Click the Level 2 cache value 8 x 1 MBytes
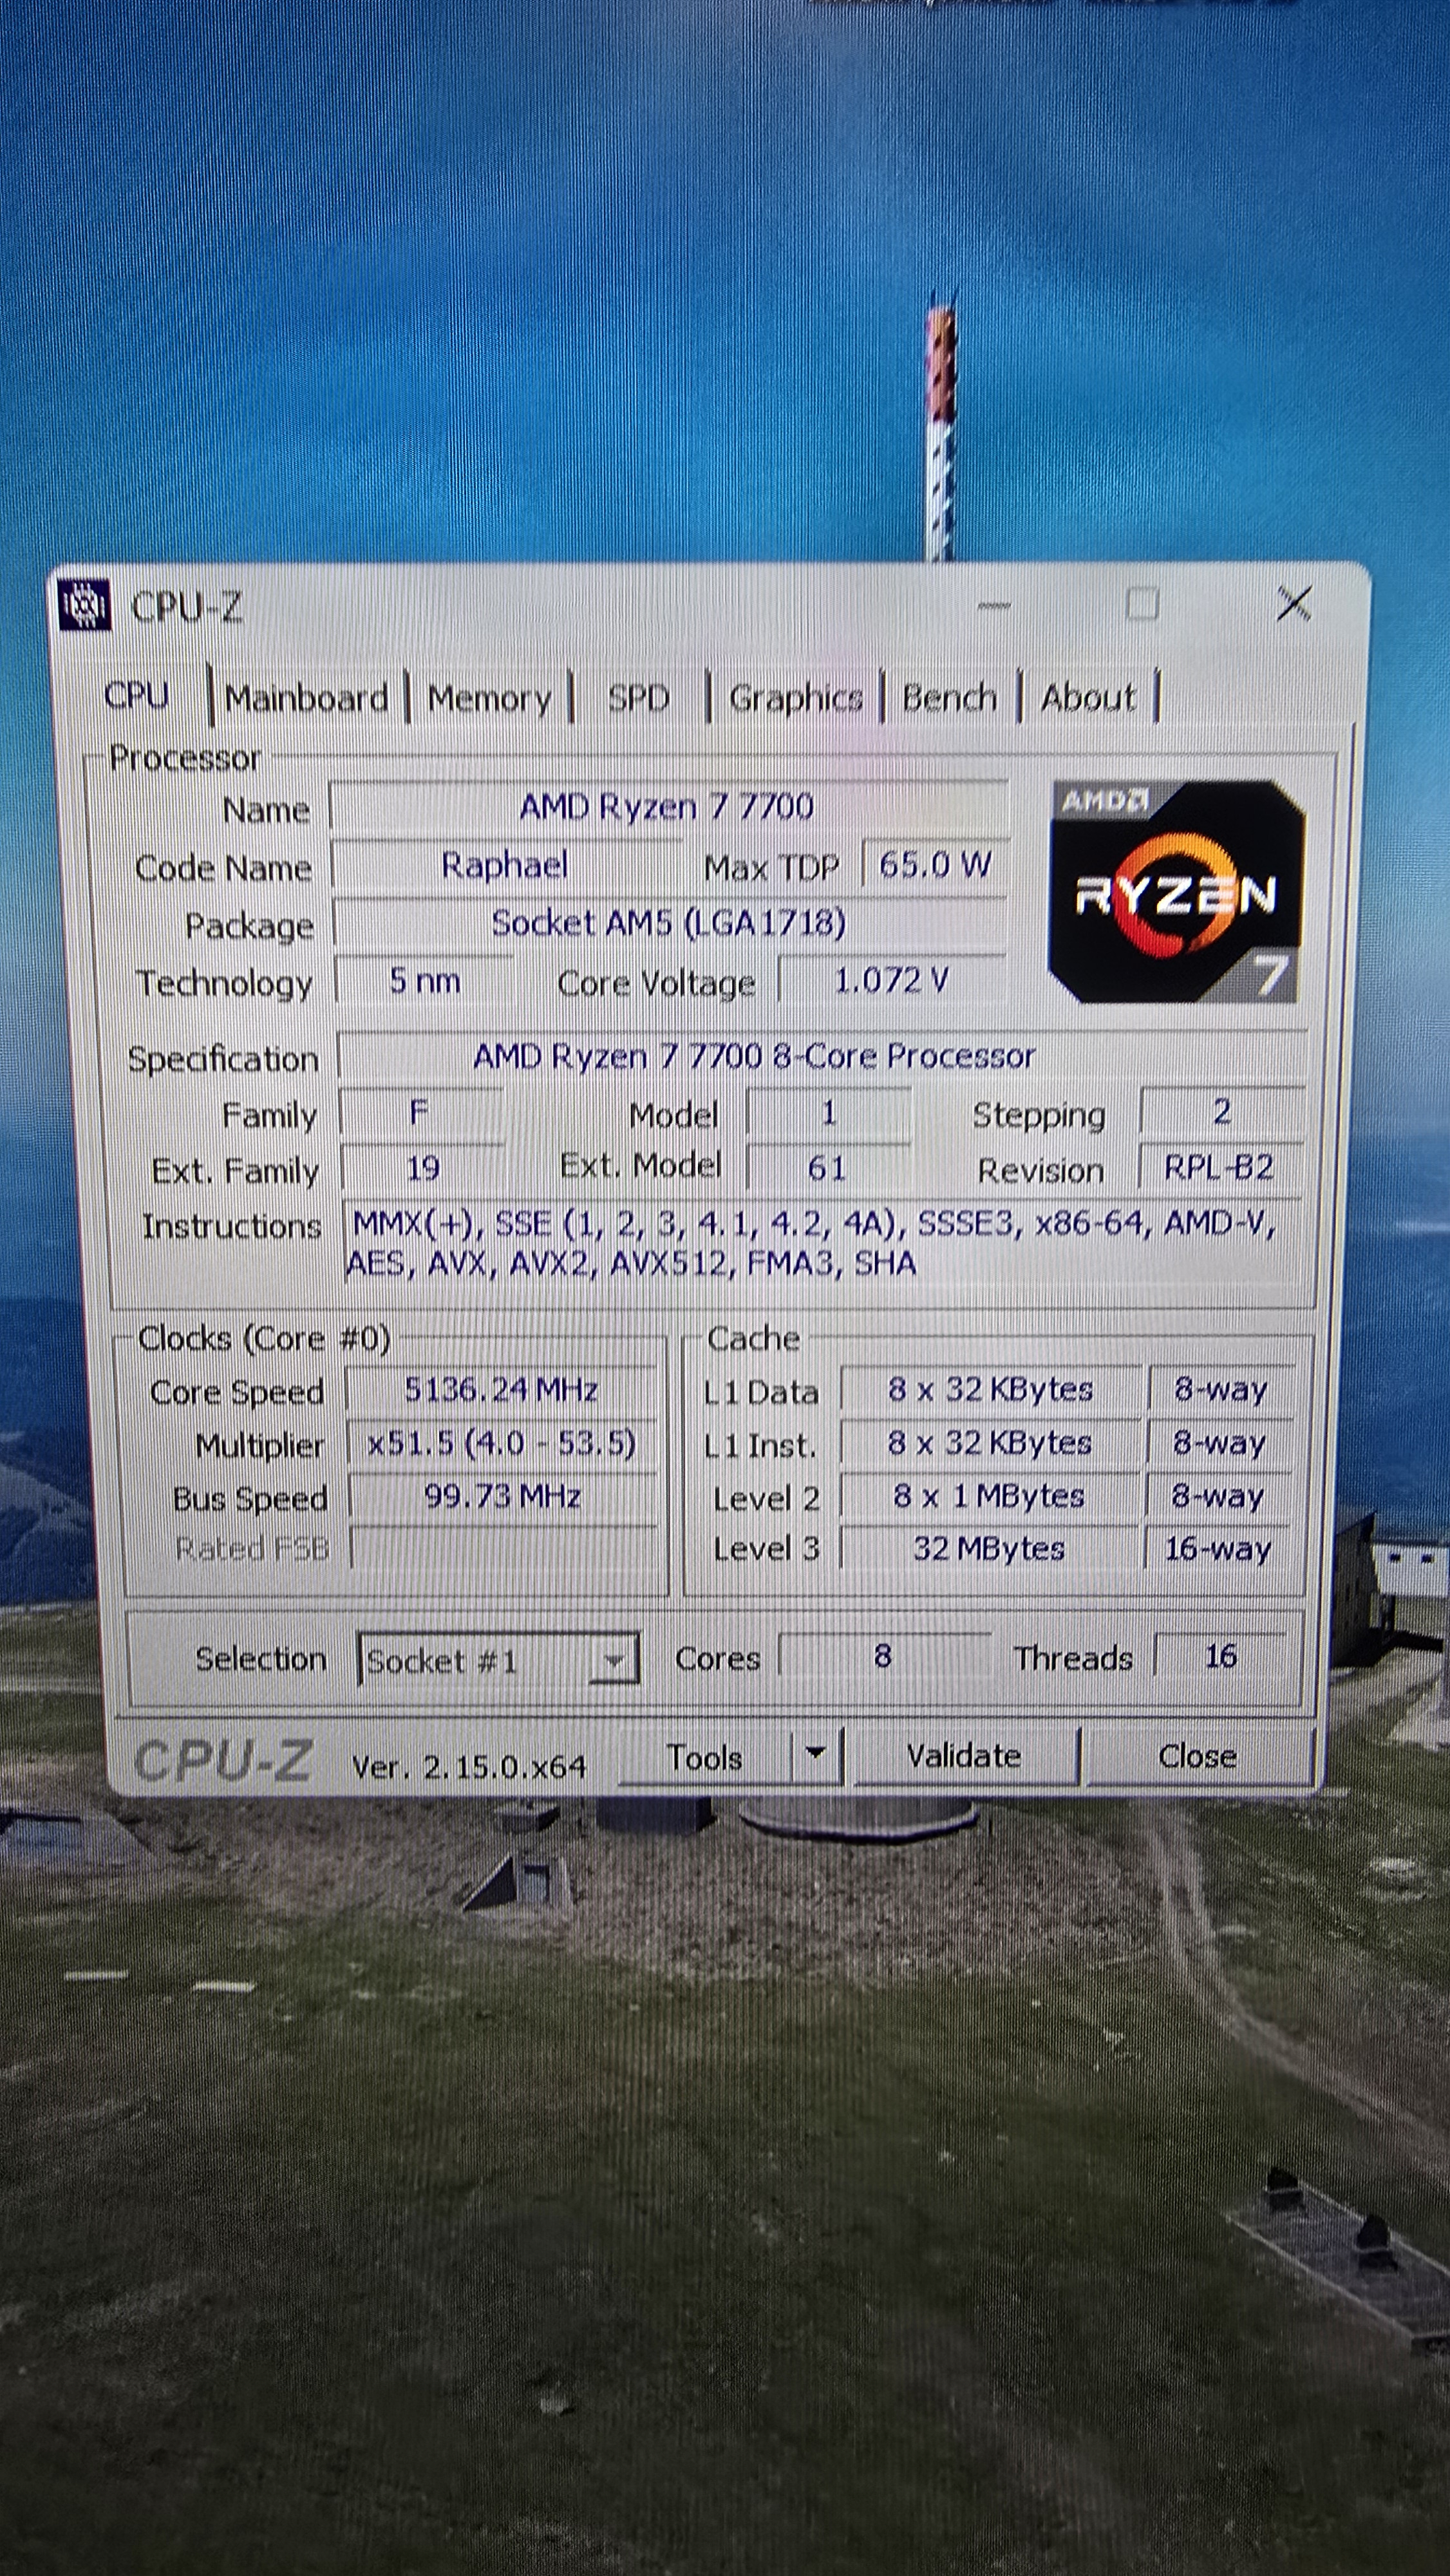Screen dimensions: 1450x2576 [x=990, y=1496]
